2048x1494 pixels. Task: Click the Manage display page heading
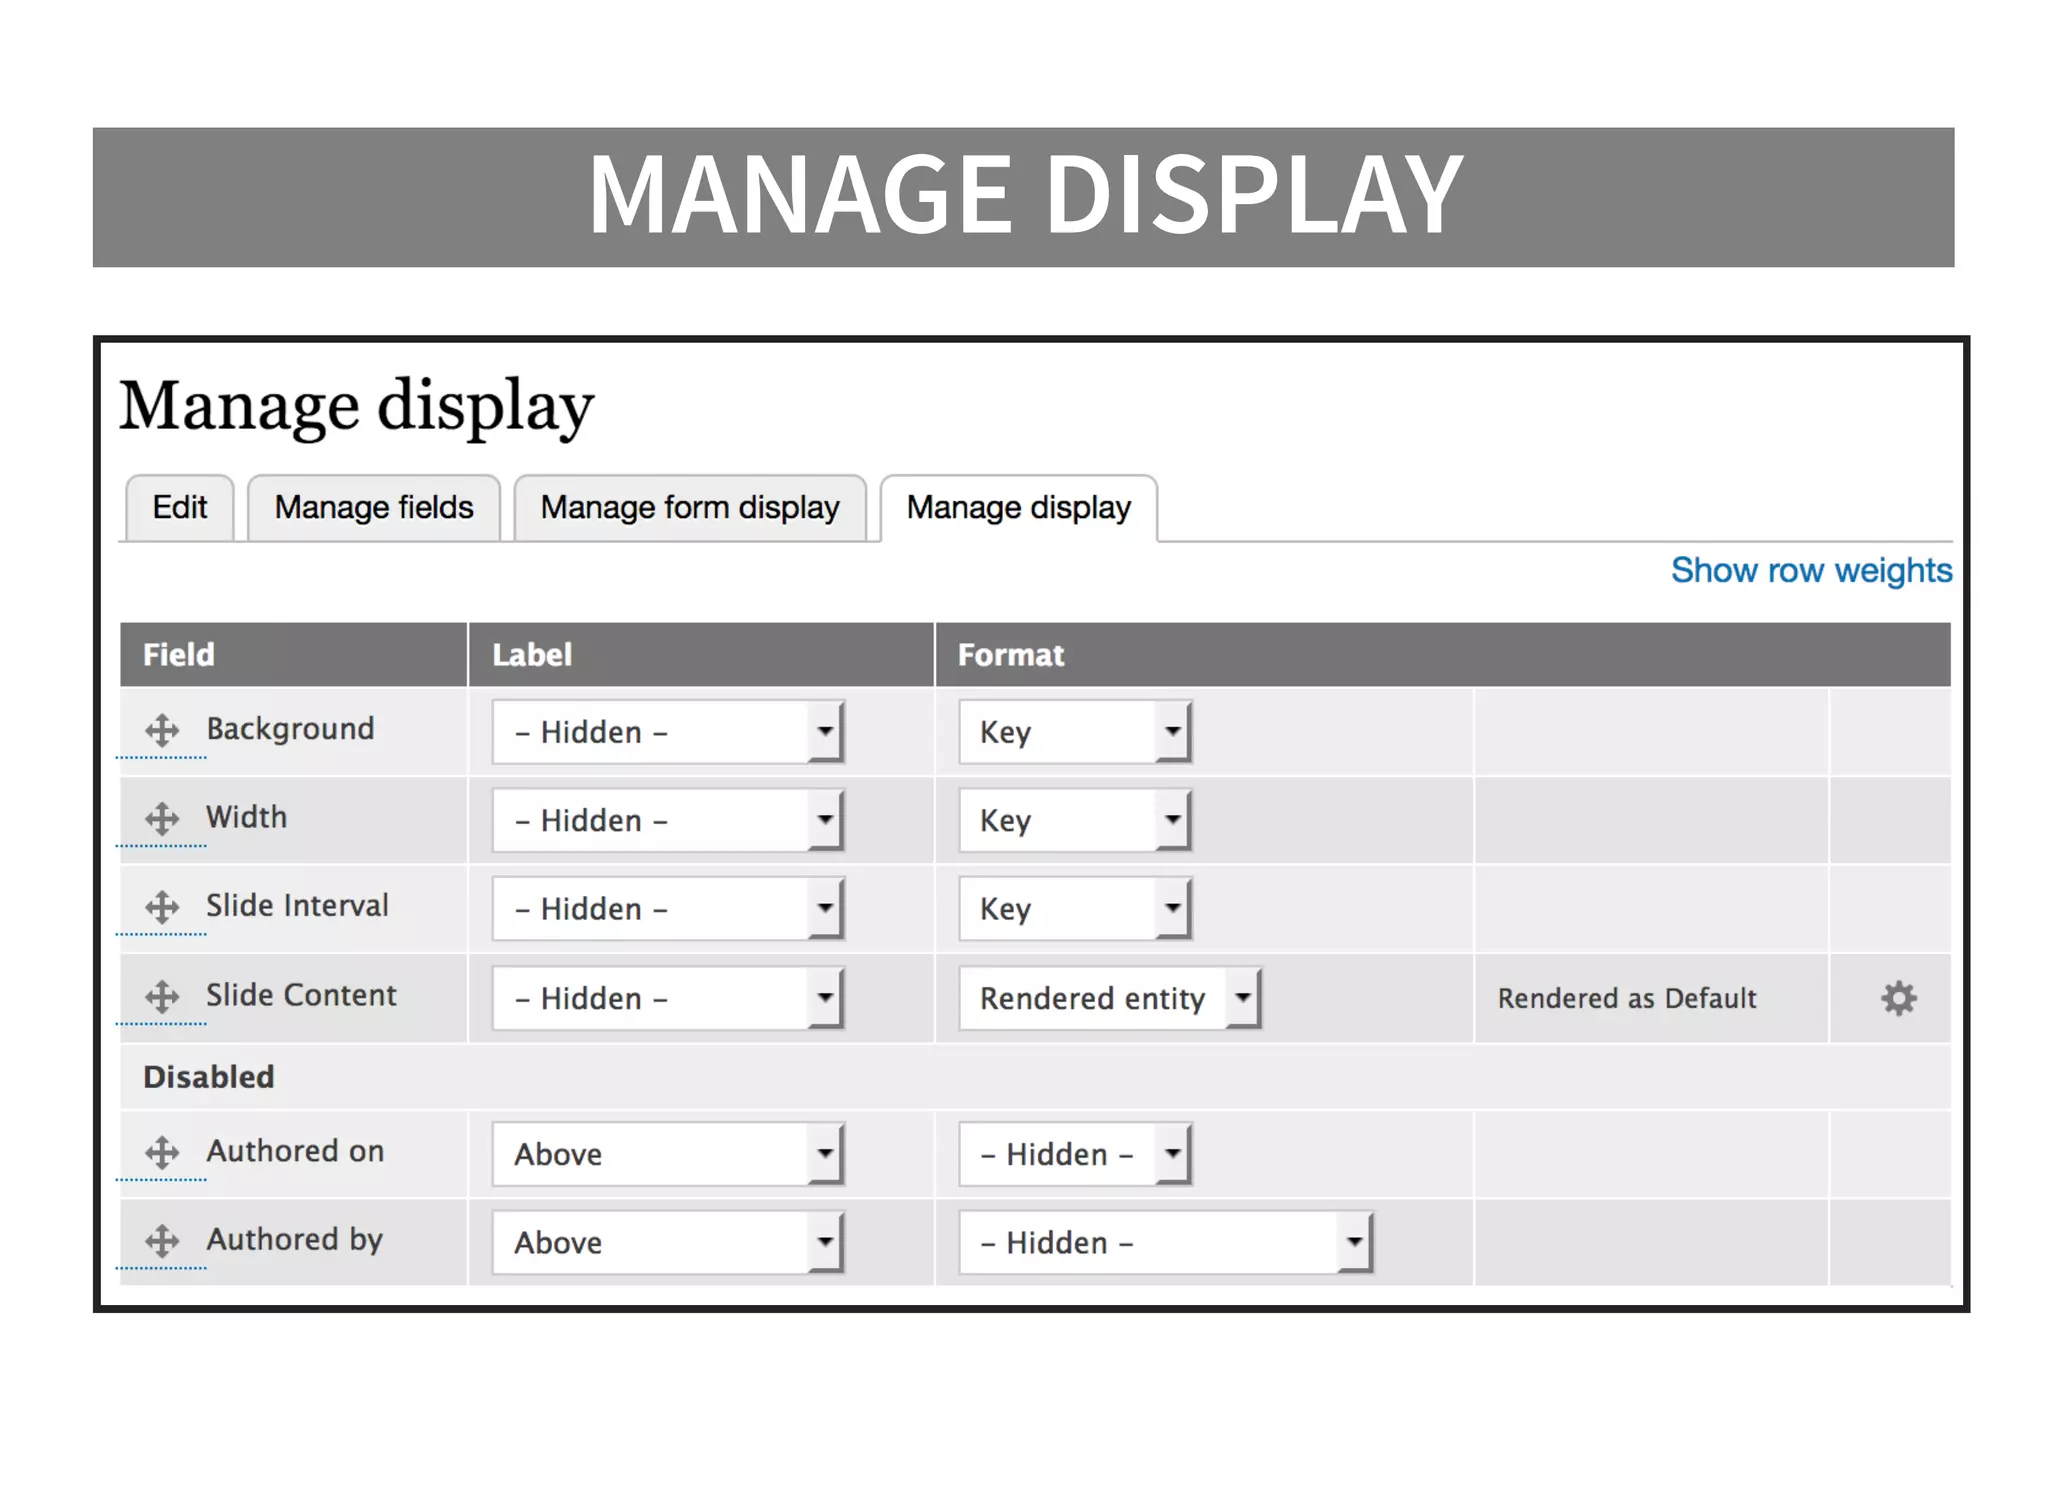357,407
